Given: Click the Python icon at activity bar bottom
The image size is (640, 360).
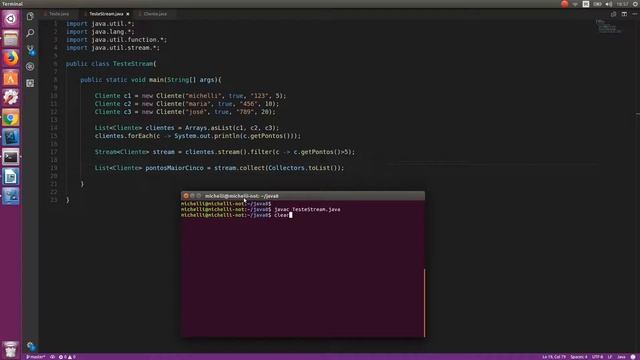Looking at the screenshot, I should [31, 347].
